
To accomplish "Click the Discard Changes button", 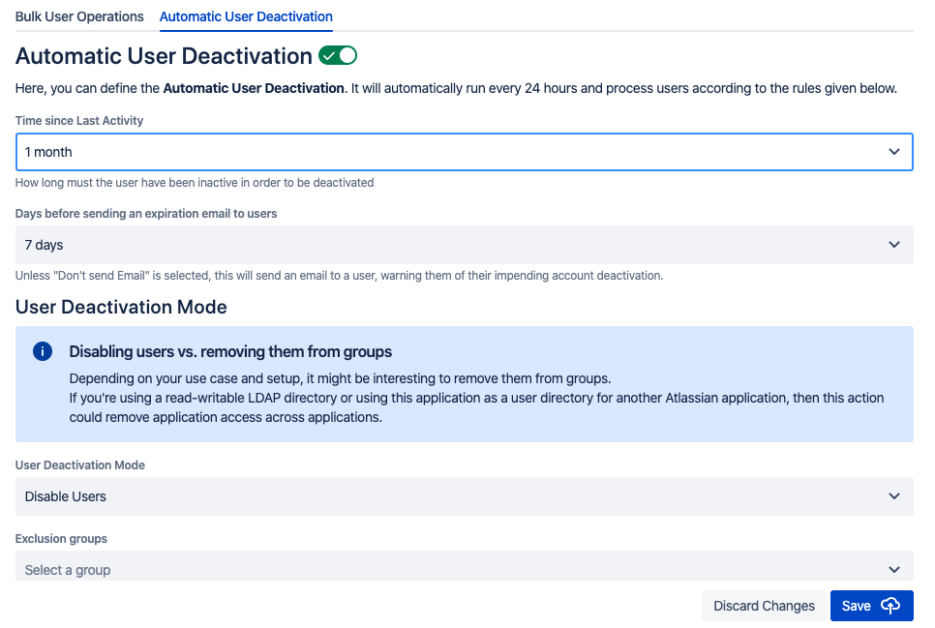I will [764, 606].
